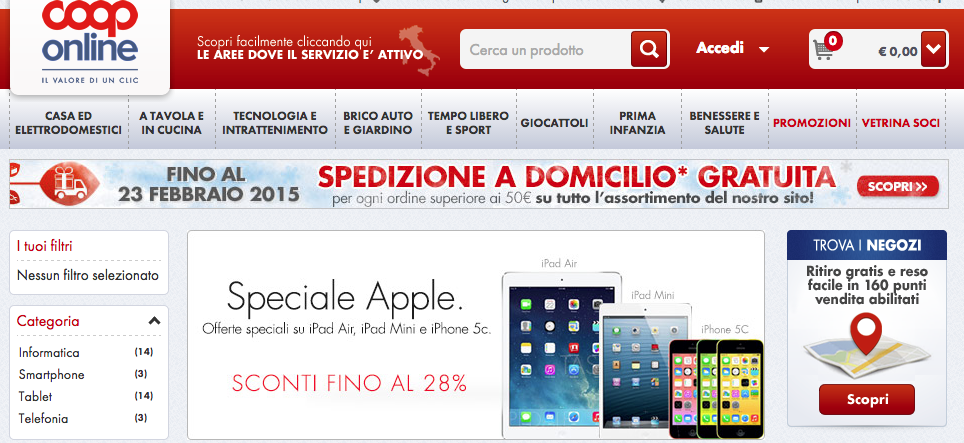Select the Giocattoli category tab
The width and height of the screenshot is (964, 443).
[x=555, y=123]
